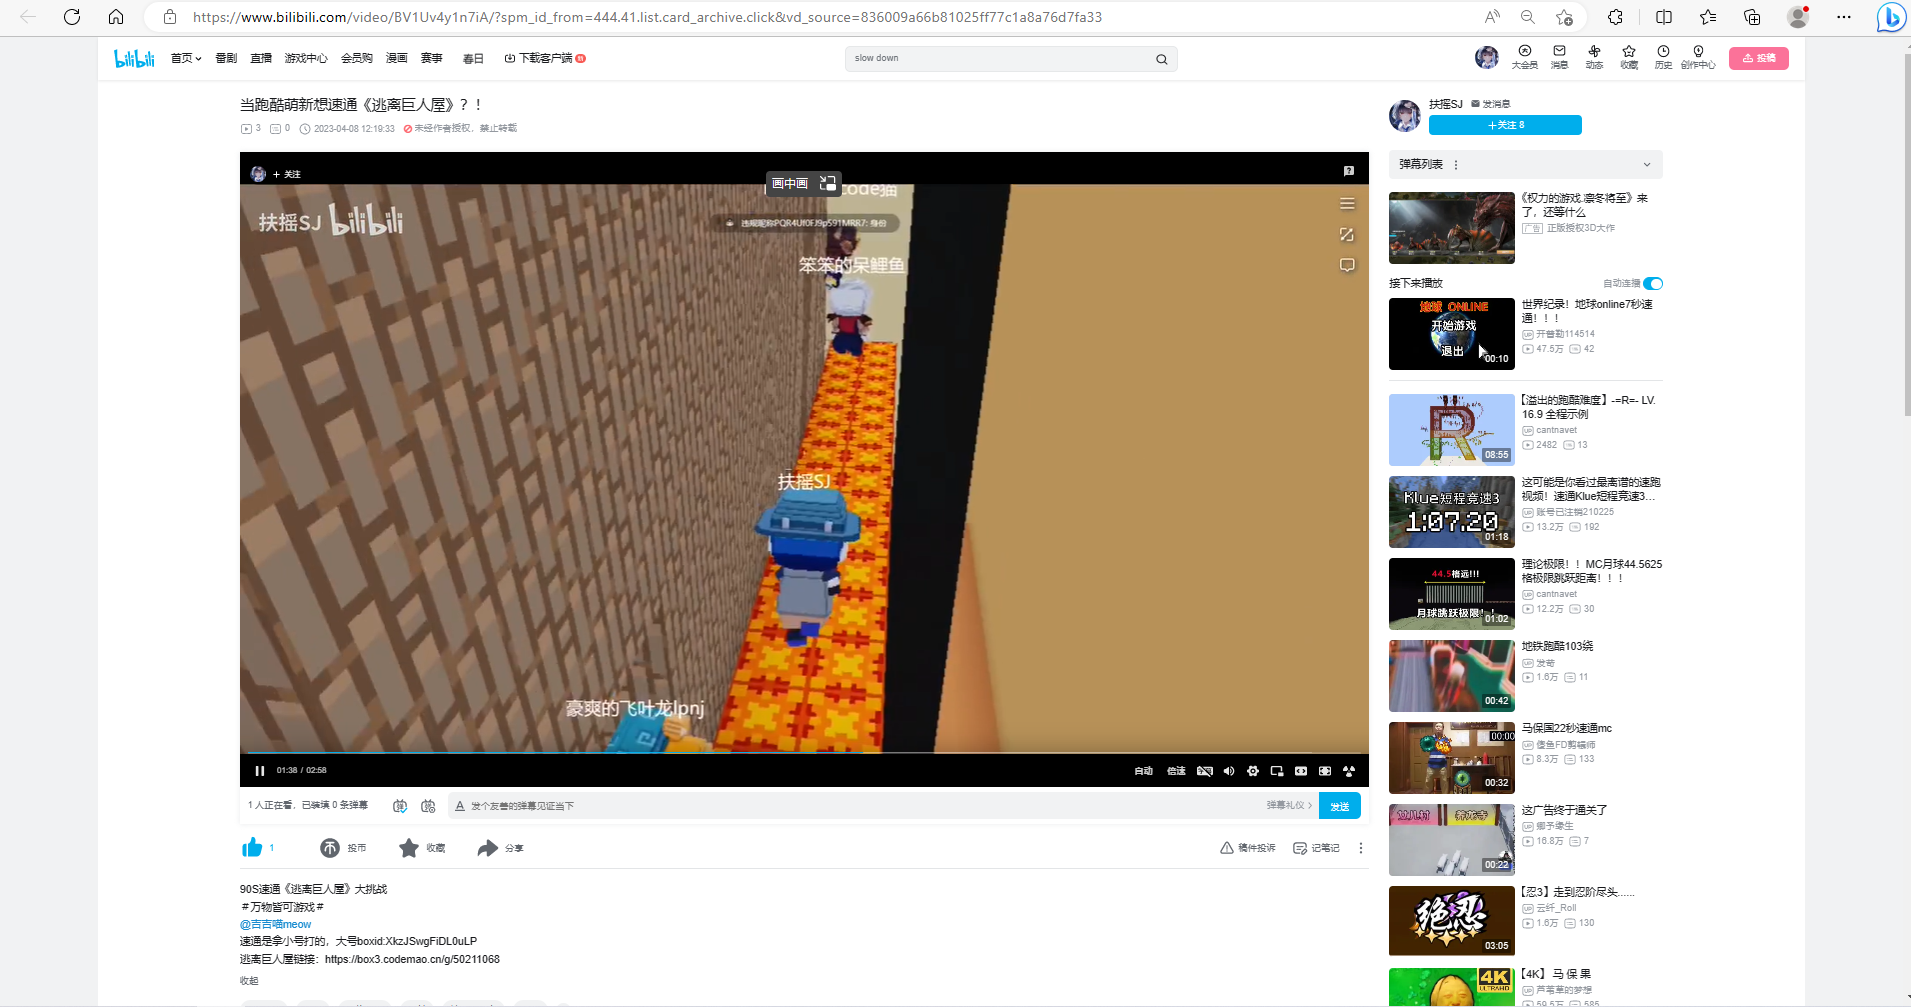
Task: Click the search magnifier icon
Action: tap(1161, 59)
